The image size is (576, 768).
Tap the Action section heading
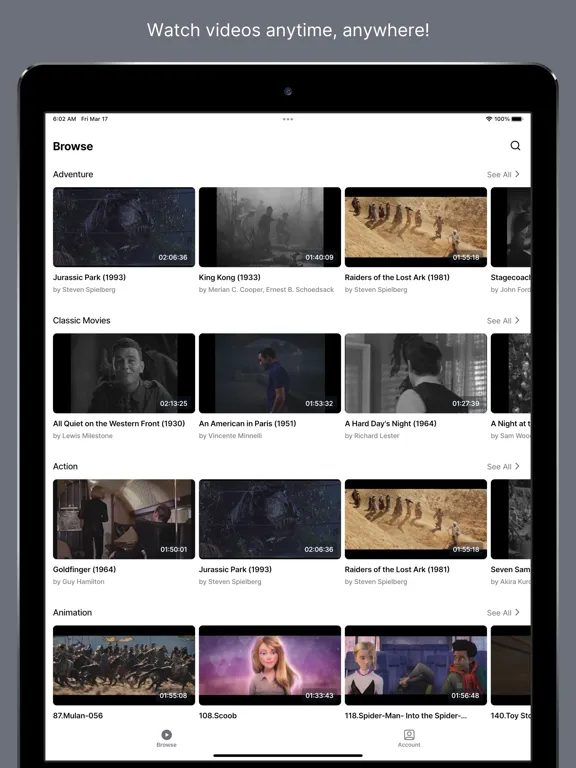coord(65,466)
